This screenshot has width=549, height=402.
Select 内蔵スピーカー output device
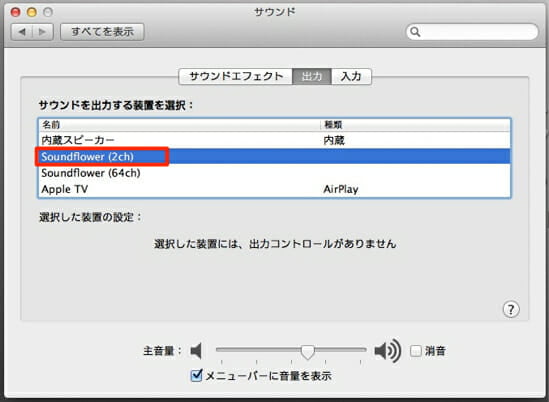[x=274, y=140]
